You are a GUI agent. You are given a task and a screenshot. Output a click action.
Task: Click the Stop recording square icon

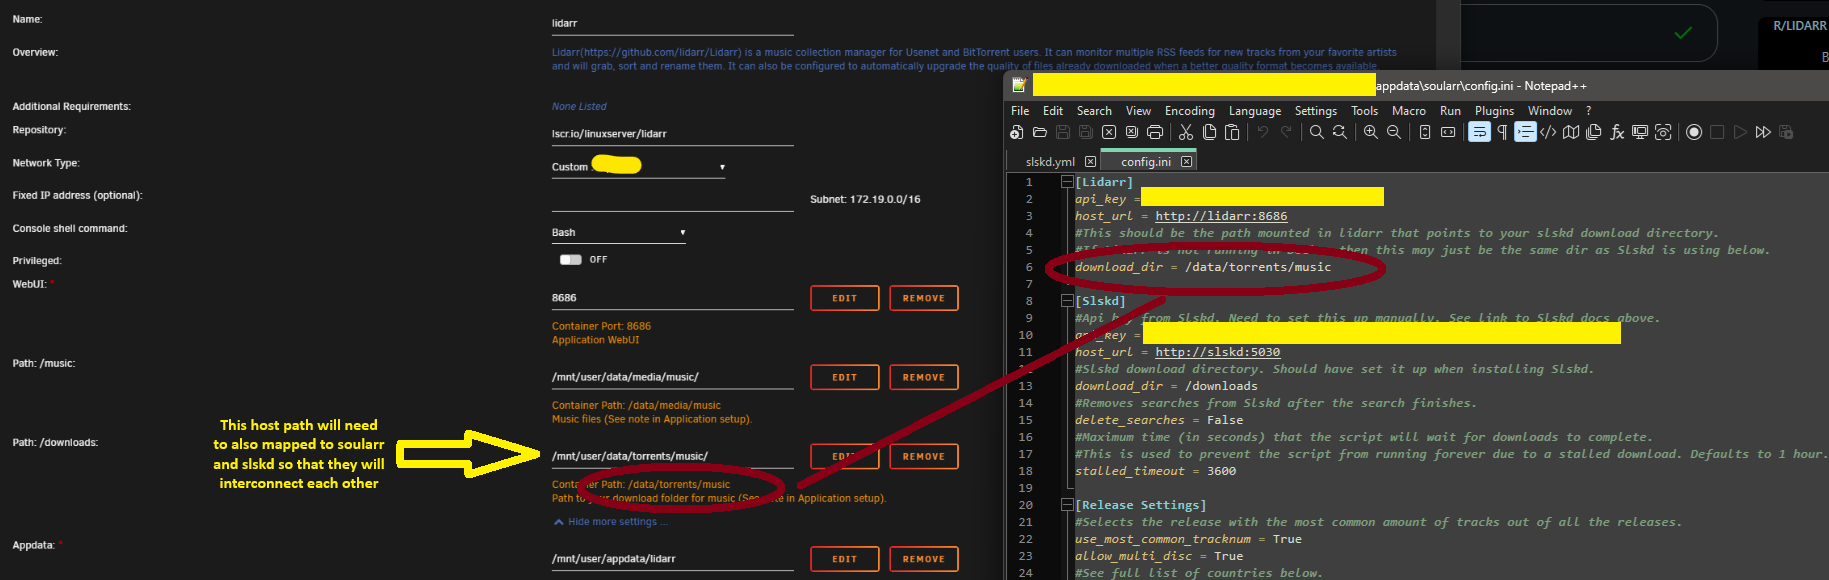click(1717, 132)
